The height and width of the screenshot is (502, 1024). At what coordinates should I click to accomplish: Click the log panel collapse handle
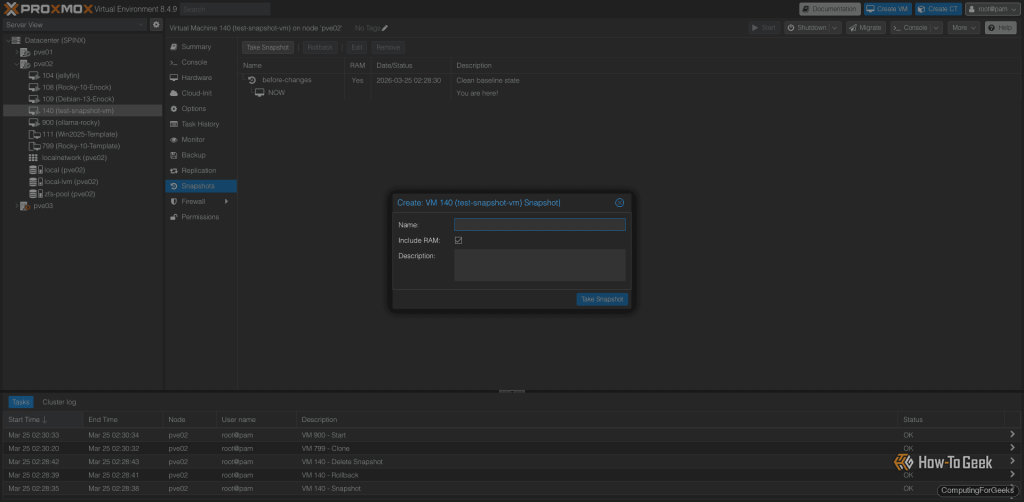[x=511, y=392]
